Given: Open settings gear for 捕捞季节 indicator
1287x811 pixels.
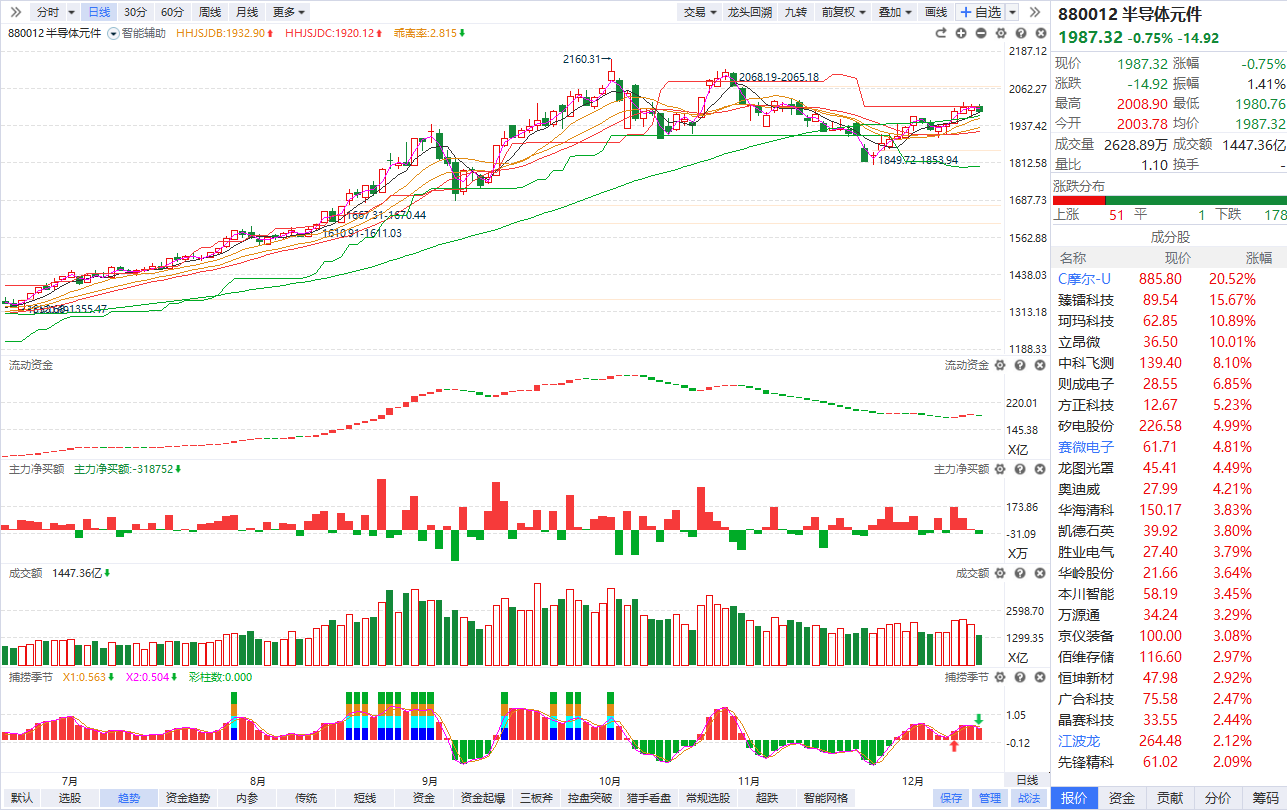Looking at the screenshot, I should click(x=1000, y=677).
